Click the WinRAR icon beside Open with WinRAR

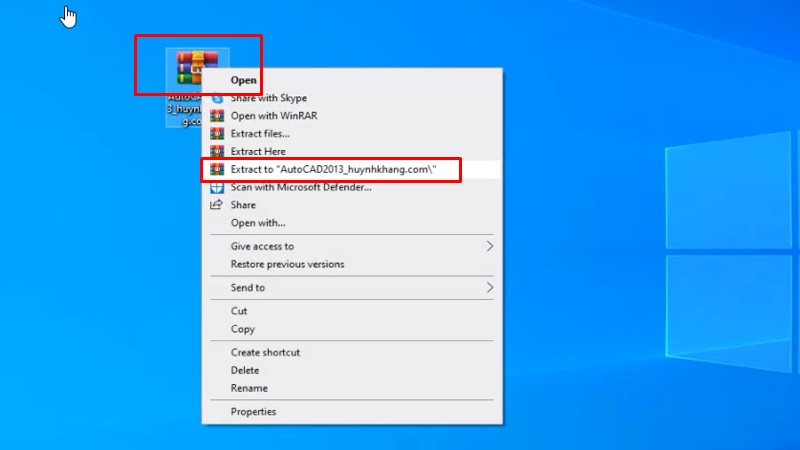pyautogui.click(x=216, y=116)
